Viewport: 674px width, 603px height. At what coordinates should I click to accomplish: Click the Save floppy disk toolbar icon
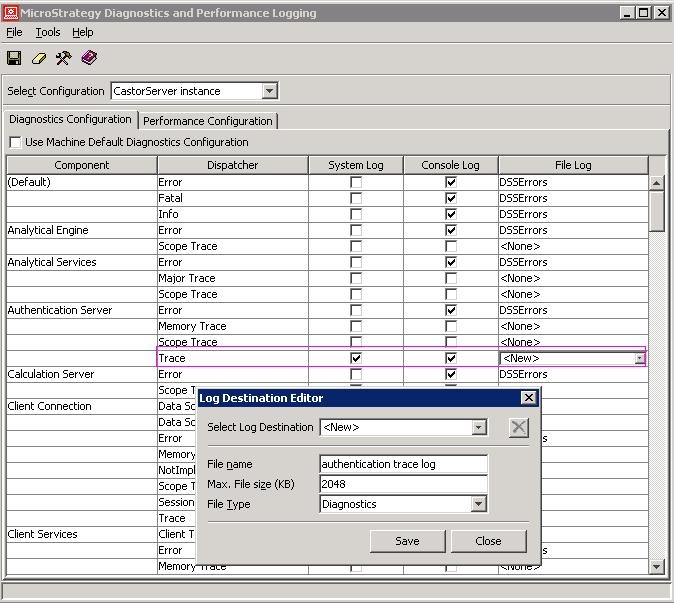(x=14, y=58)
